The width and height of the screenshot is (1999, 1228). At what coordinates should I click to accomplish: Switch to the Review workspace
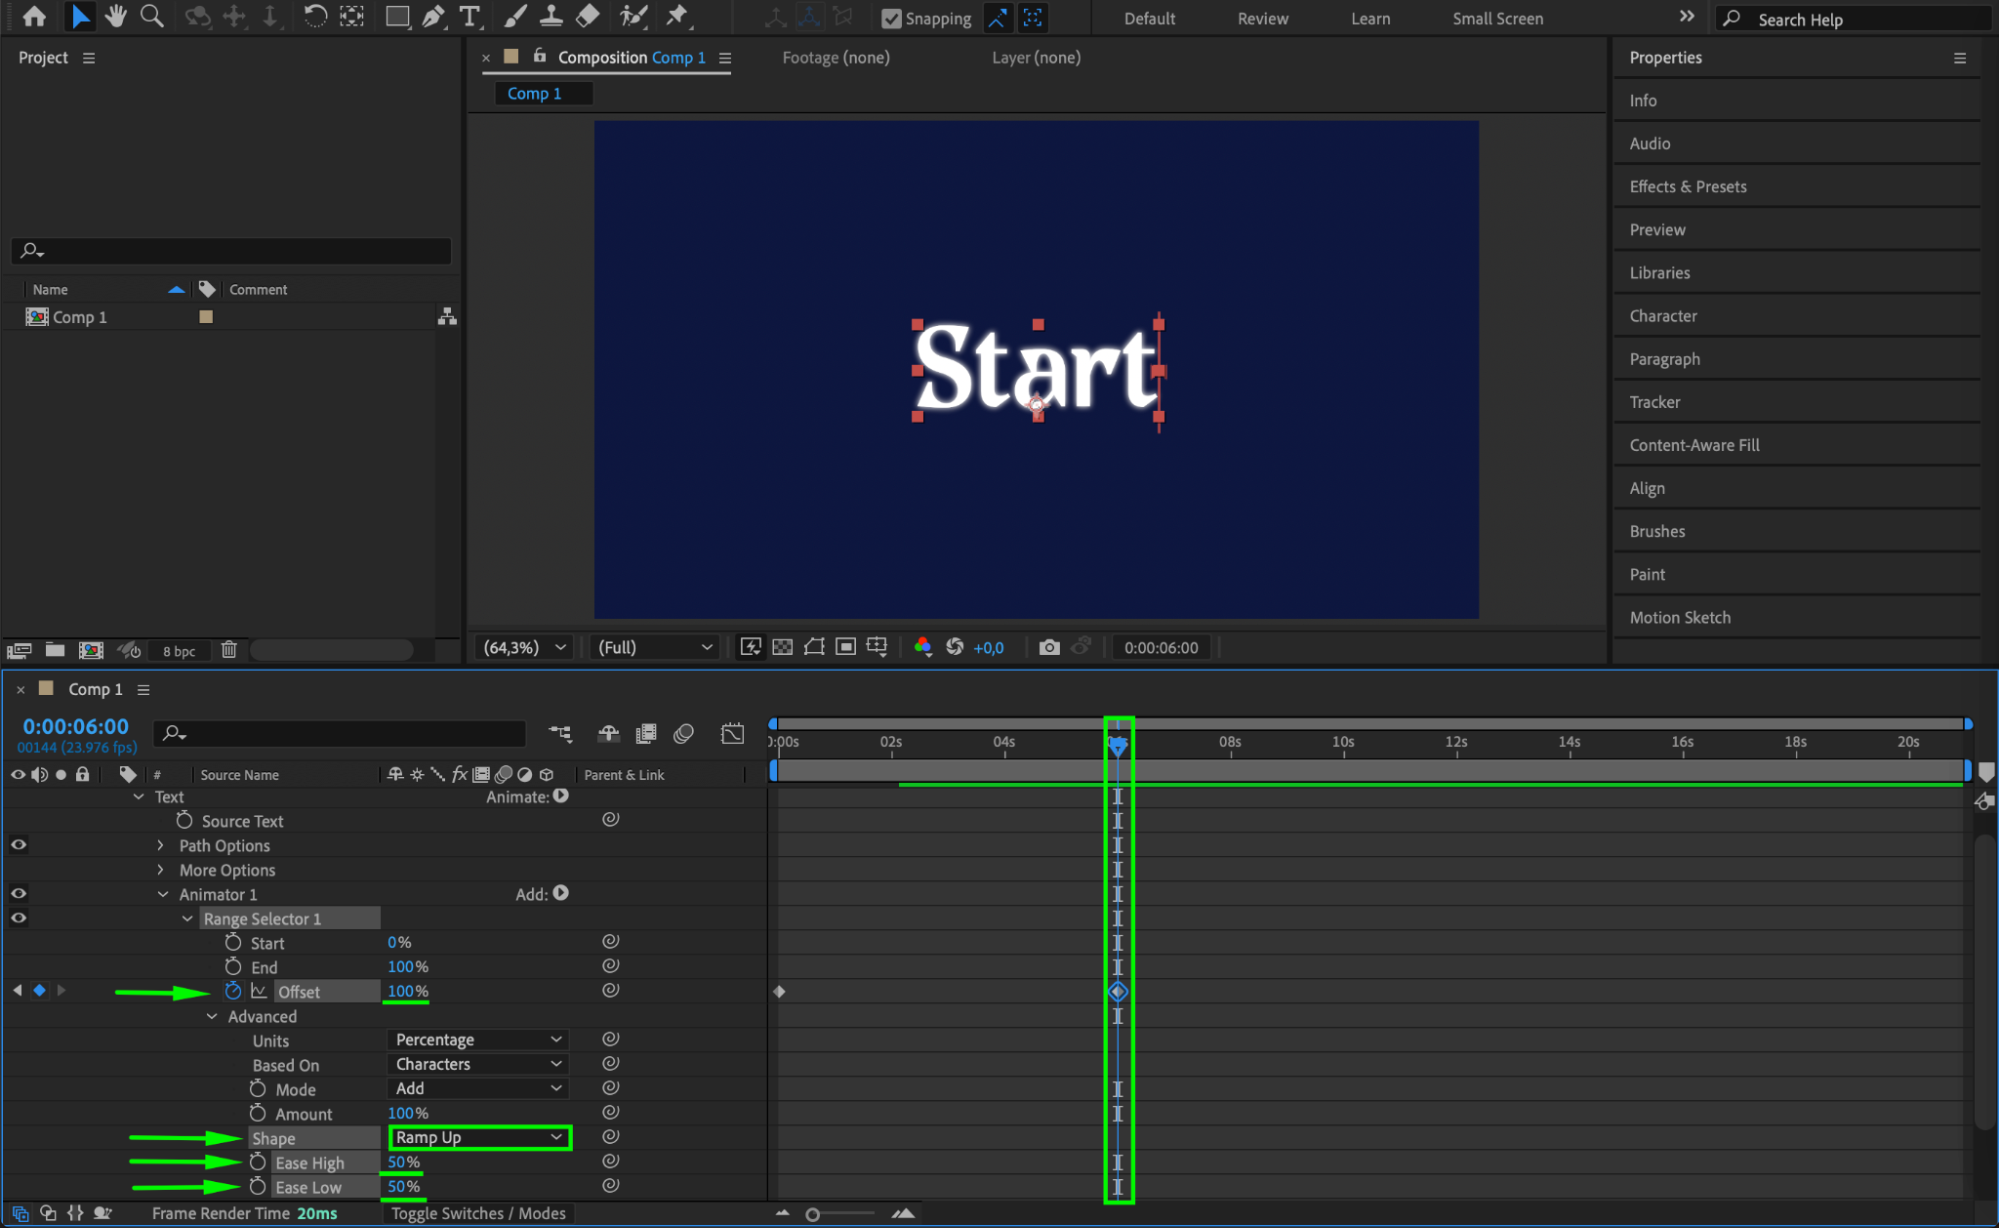pos(1262,18)
